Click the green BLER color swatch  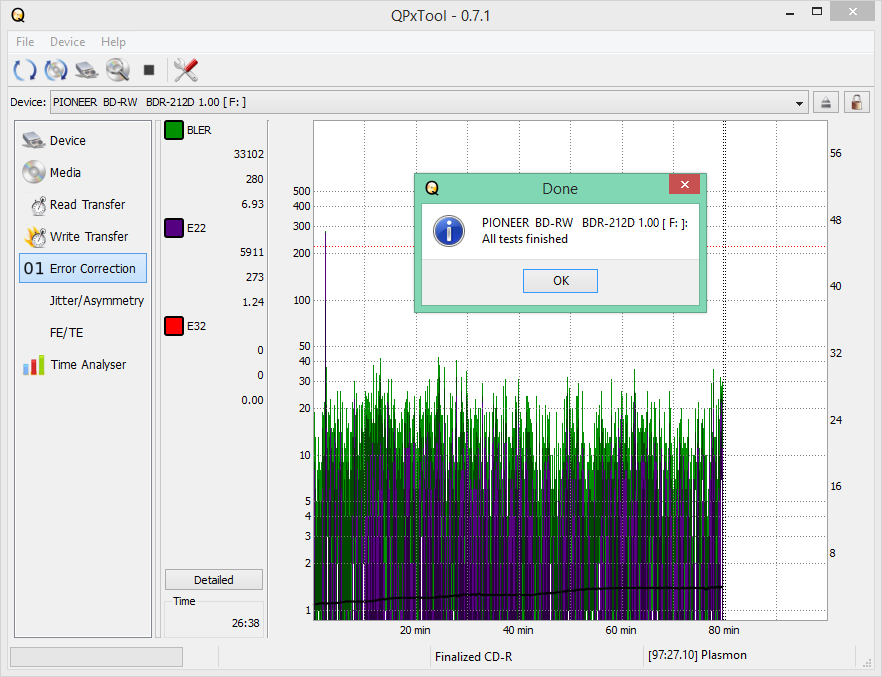point(174,130)
